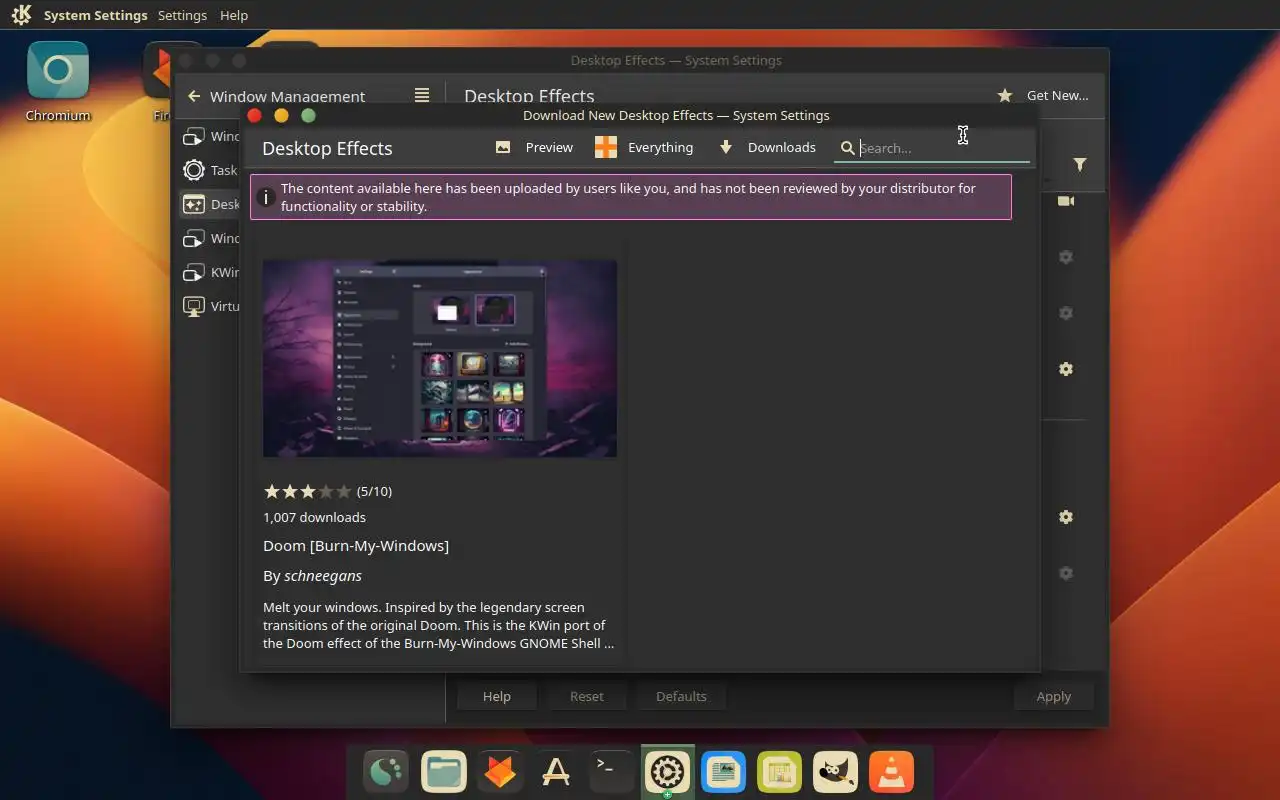The height and width of the screenshot is (800, 1280).
Task: Open the blue document writer dock icon
Action: pyautogui.click(x=723, y=773)
